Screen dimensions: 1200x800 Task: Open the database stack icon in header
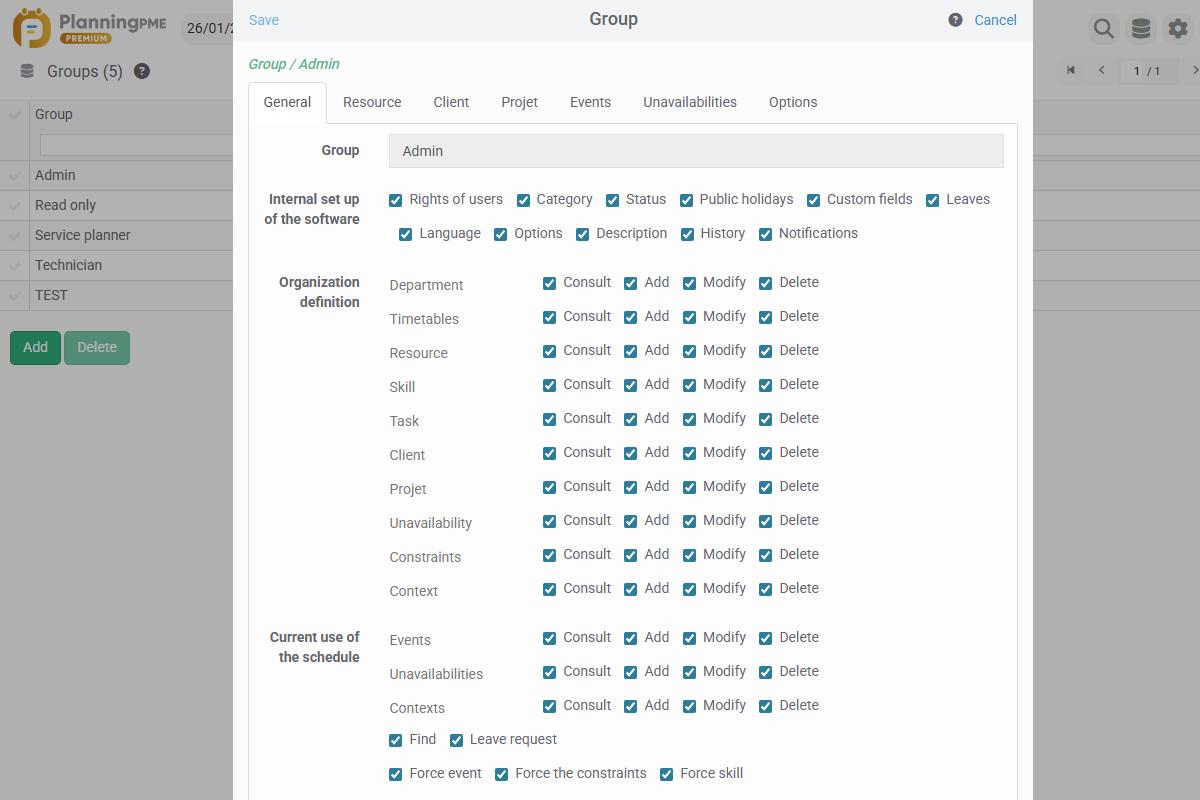click(1141, 29)
